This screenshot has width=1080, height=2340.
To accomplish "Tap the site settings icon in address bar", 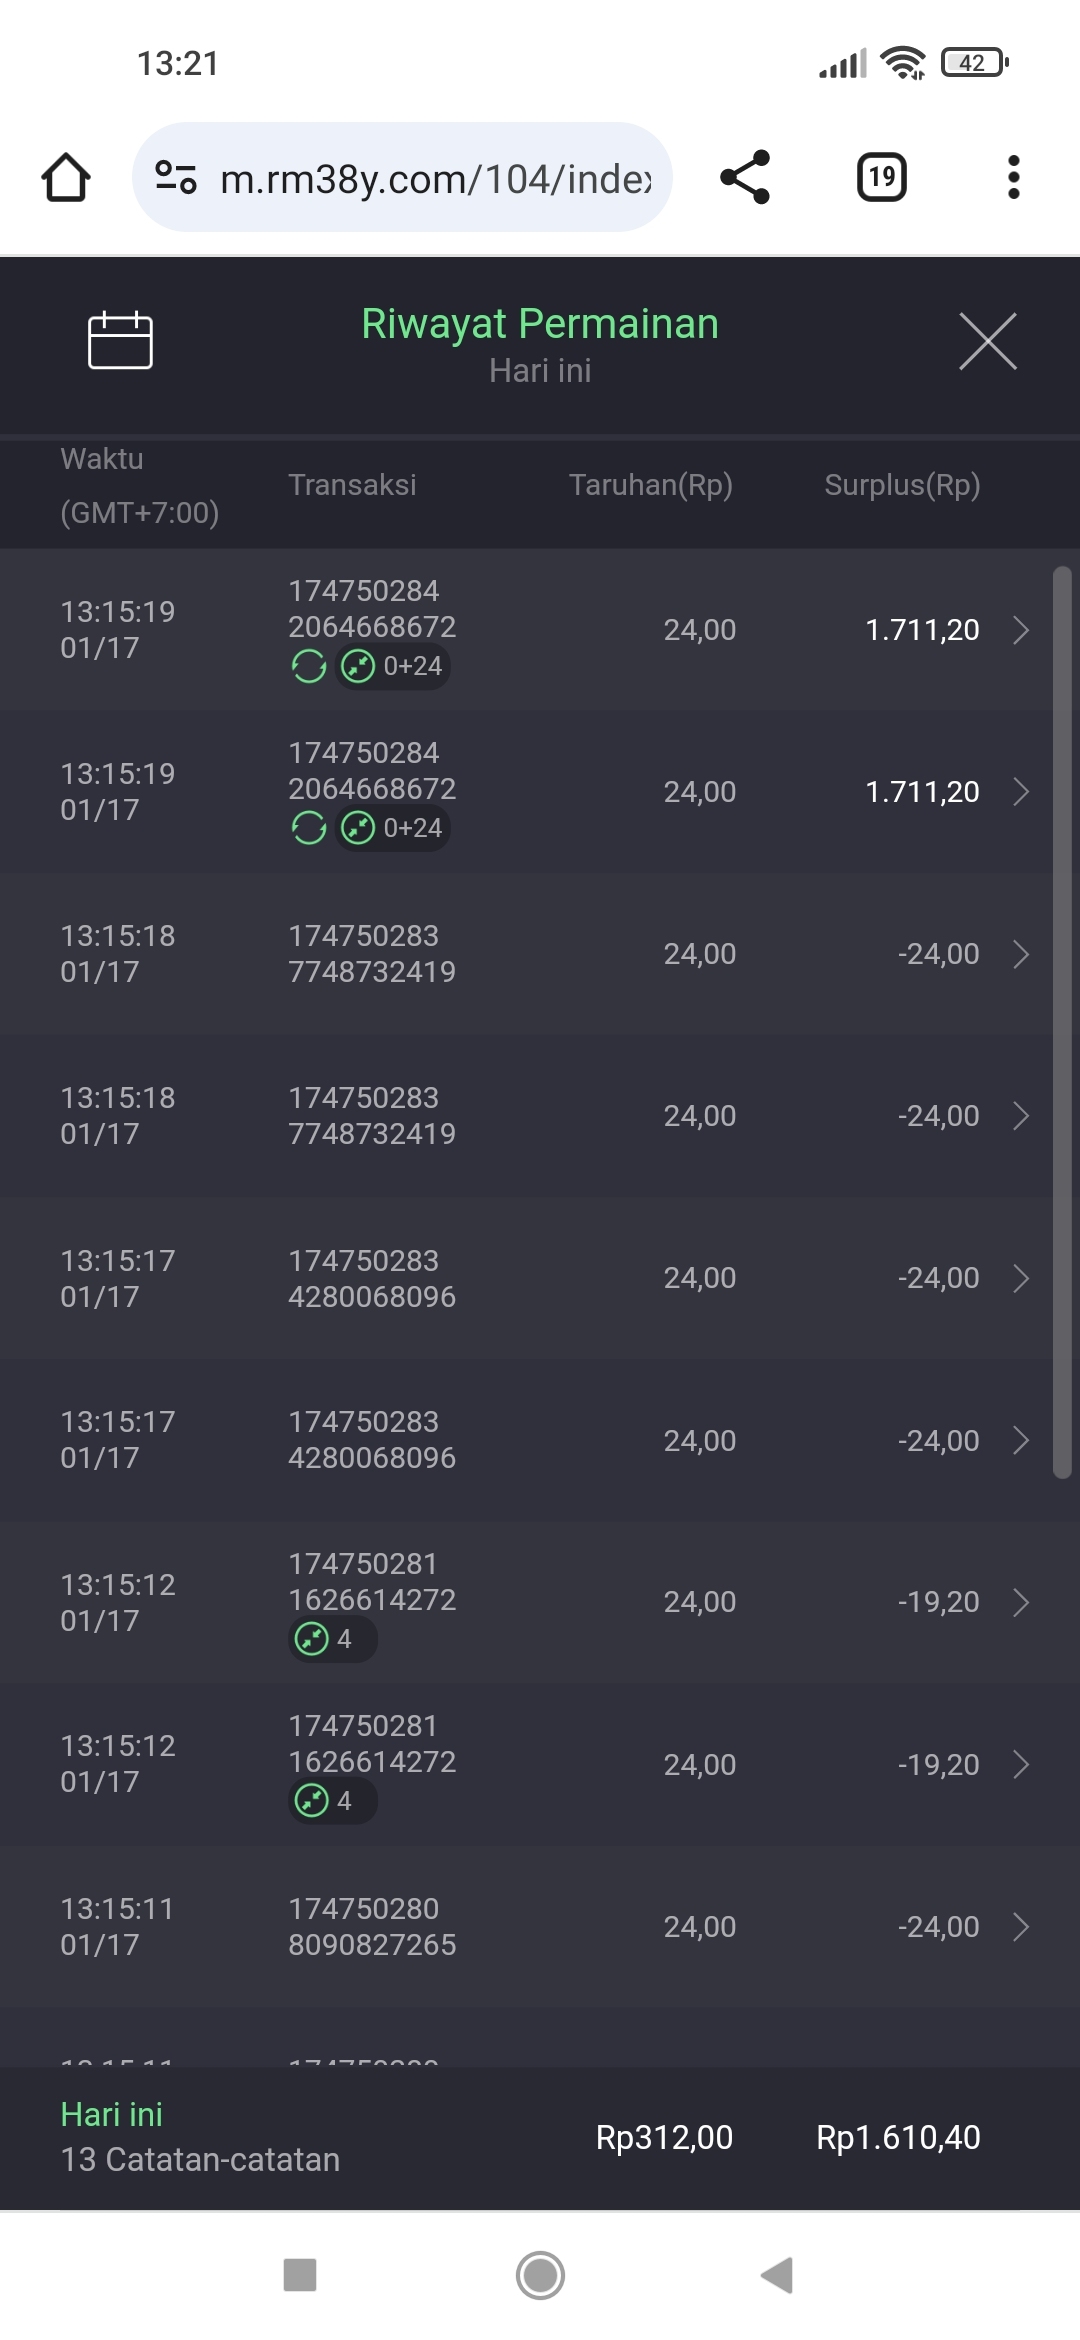I will point(176,178).
